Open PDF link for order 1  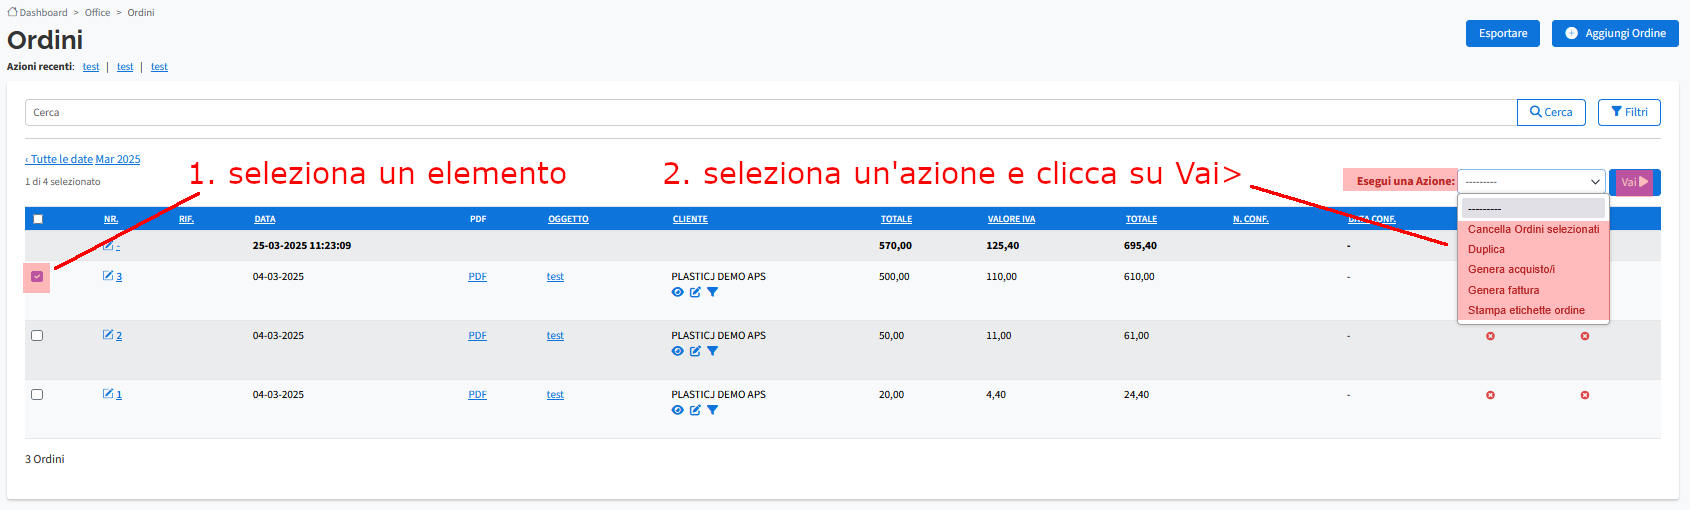pyautogui.click(x=477, y=395)
